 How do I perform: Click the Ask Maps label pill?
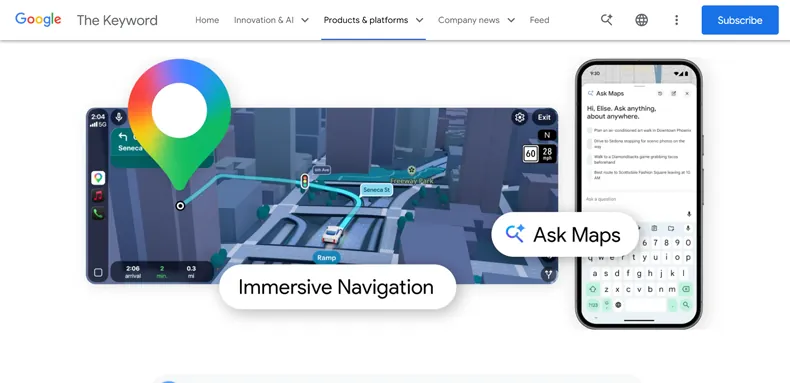click(x=565, y=234)
